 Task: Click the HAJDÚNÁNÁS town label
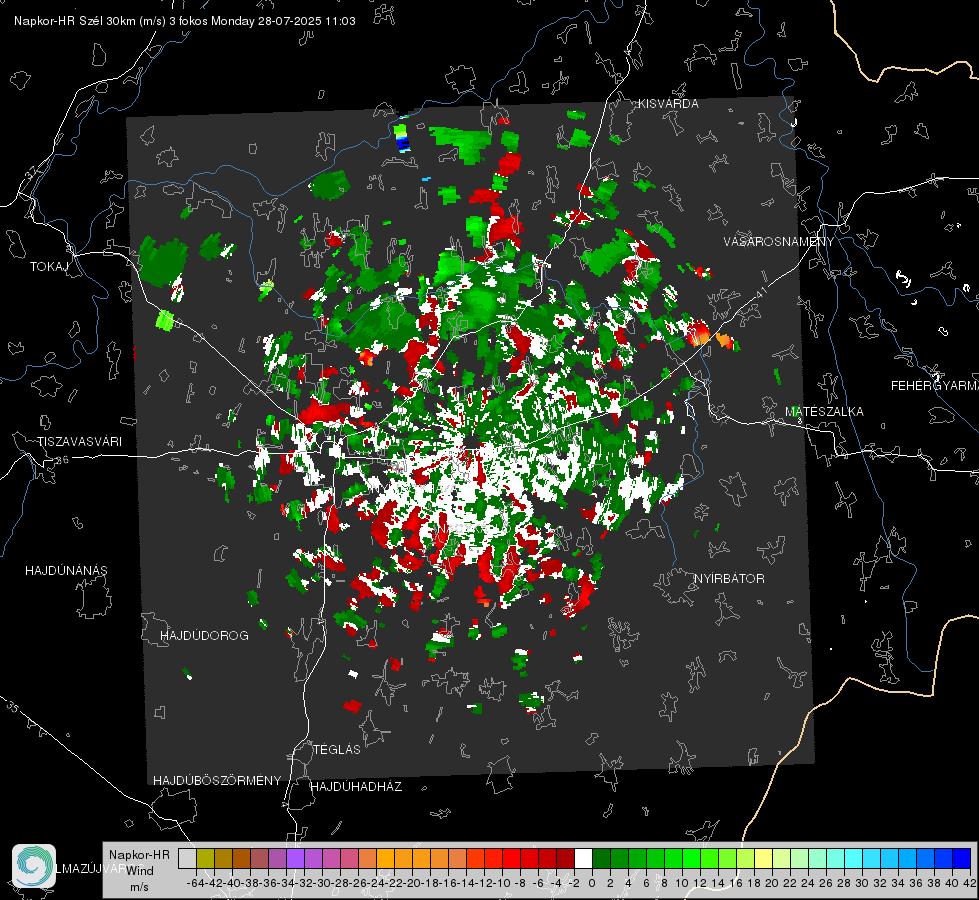tap(66, 570)
